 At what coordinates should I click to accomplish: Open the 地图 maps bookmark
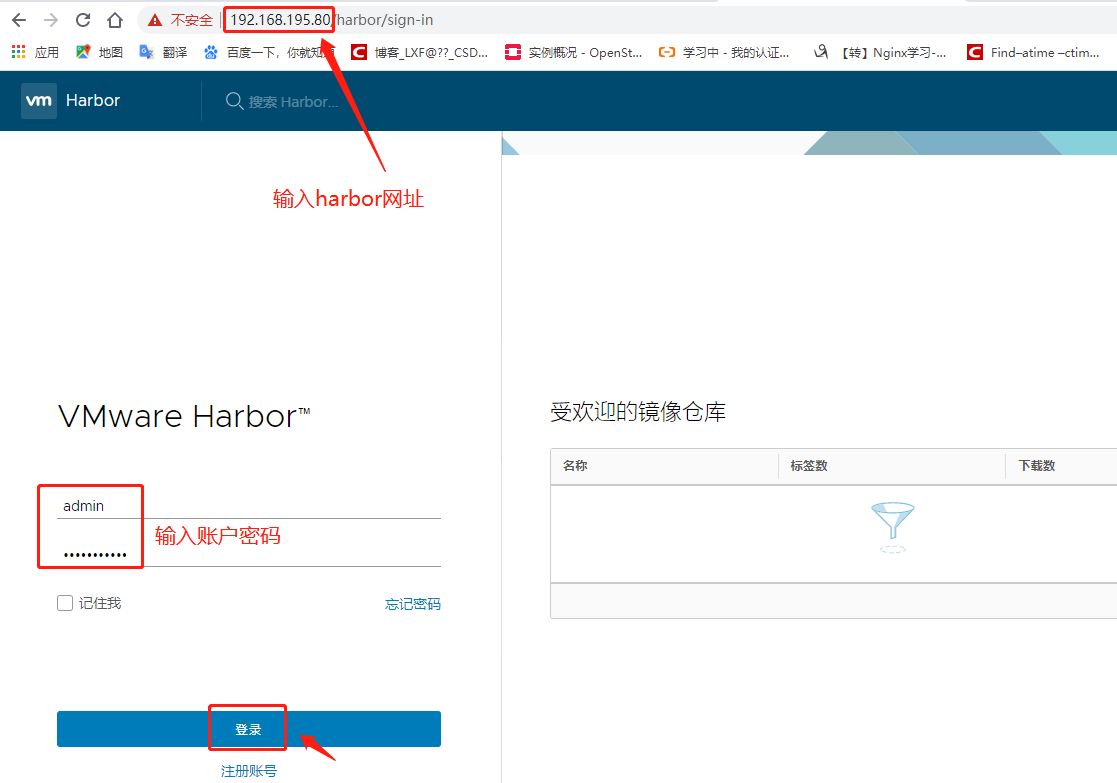[99, 52]
